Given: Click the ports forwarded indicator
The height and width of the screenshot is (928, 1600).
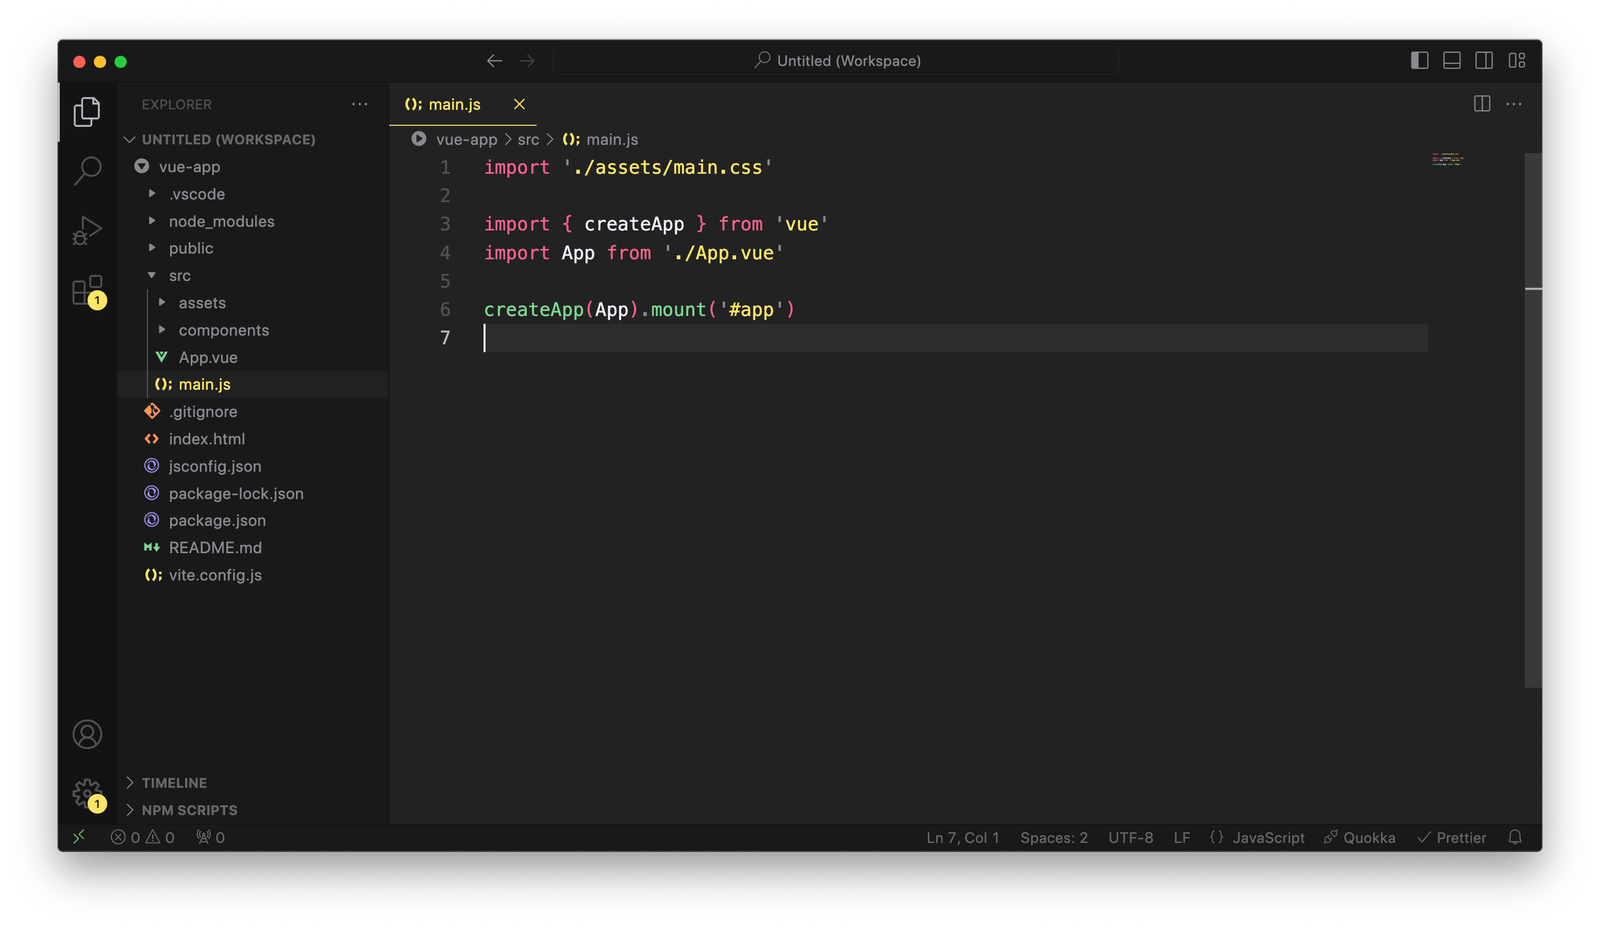Looking at the screenshot, I should pos(210,837).
